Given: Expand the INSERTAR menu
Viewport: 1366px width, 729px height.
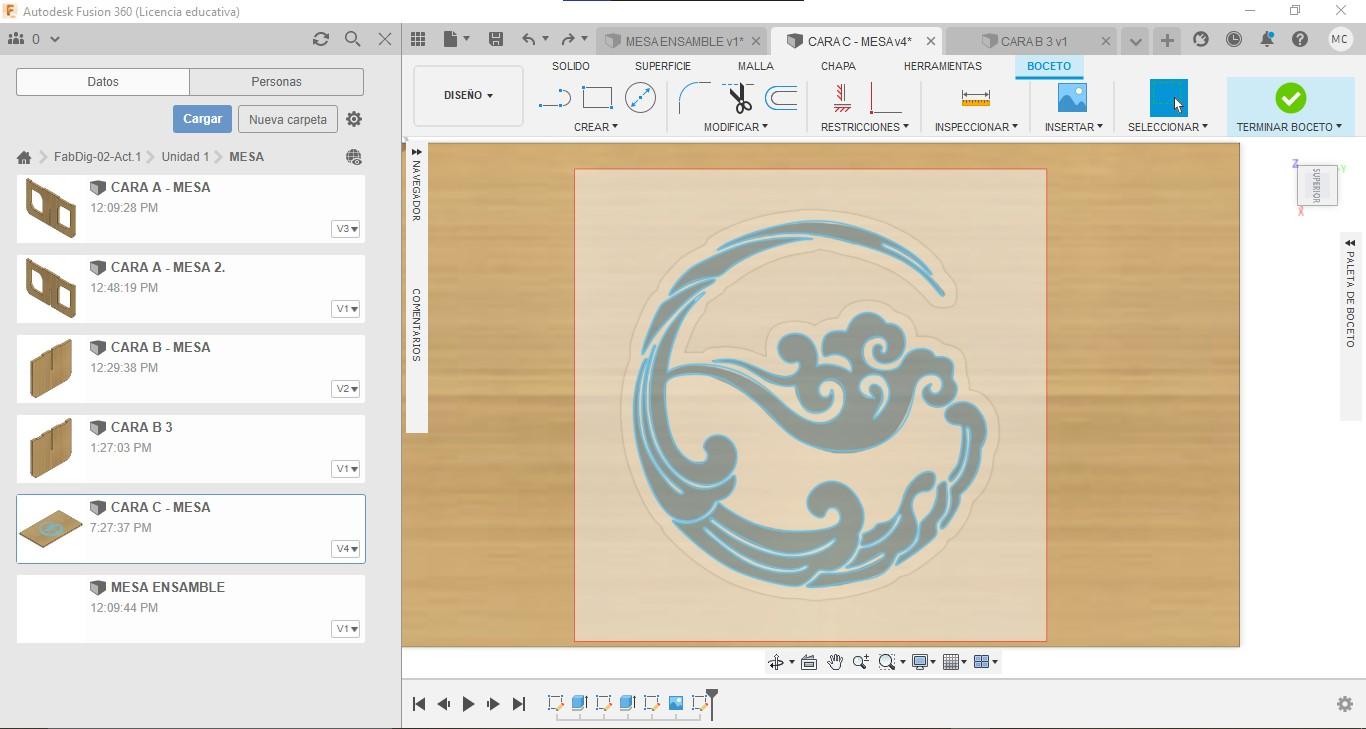Looking at the screenshot, I should (x=1074, y=127).
